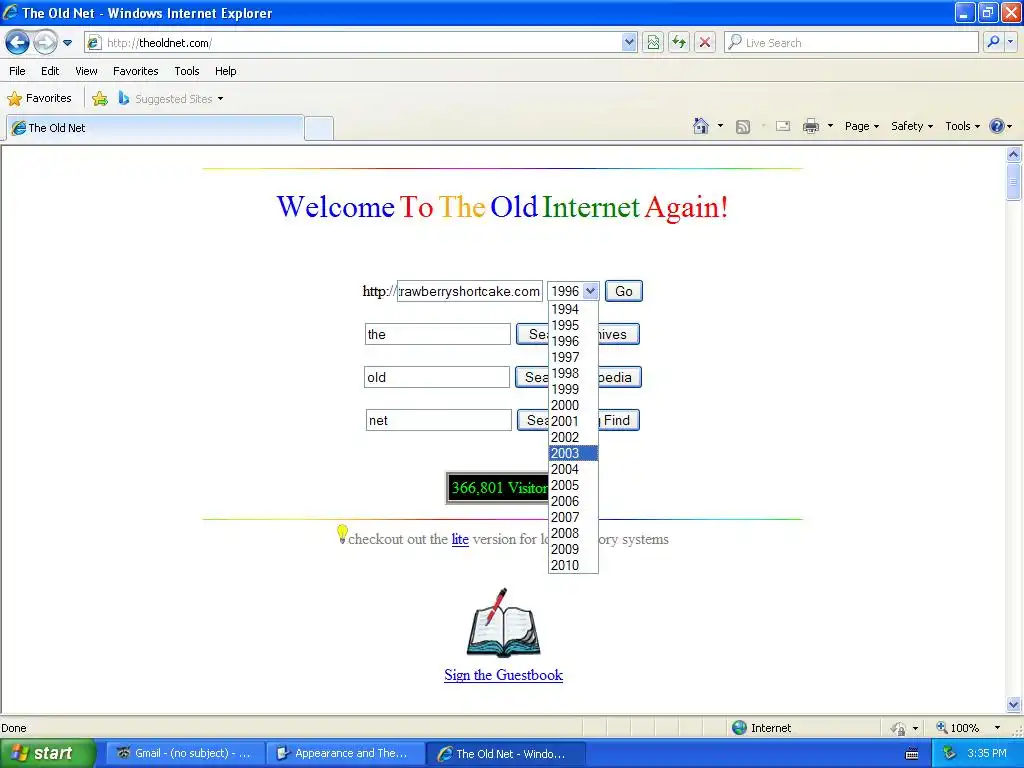
Task: Open the Page command bar menu
Action: click(861, 126)
